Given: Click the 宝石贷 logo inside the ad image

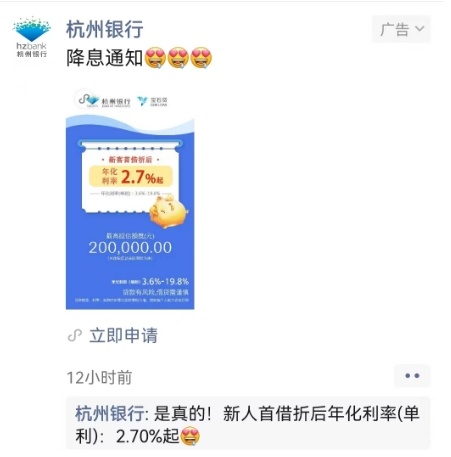Looking at the screenshot, I should click(152, 101).
